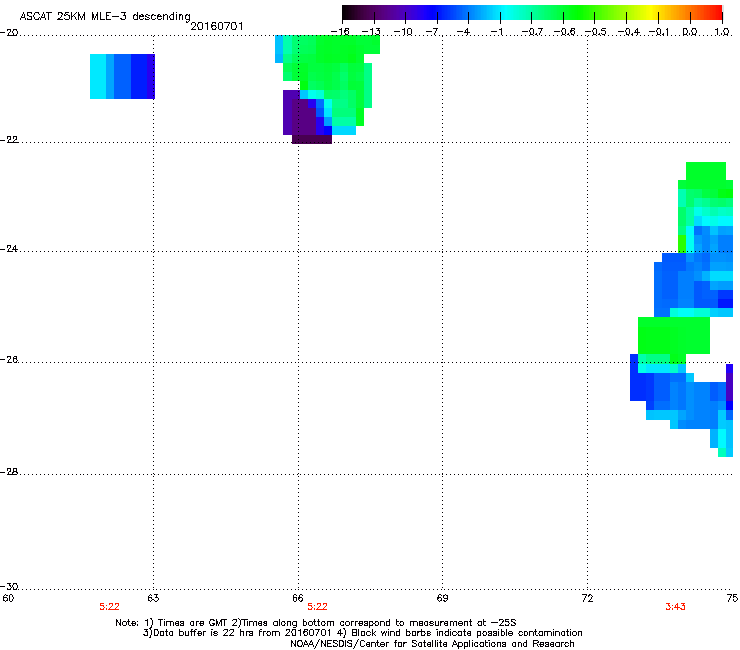Click the 66 longitude axis label
The image size is (740, 650).
(298, 598)
